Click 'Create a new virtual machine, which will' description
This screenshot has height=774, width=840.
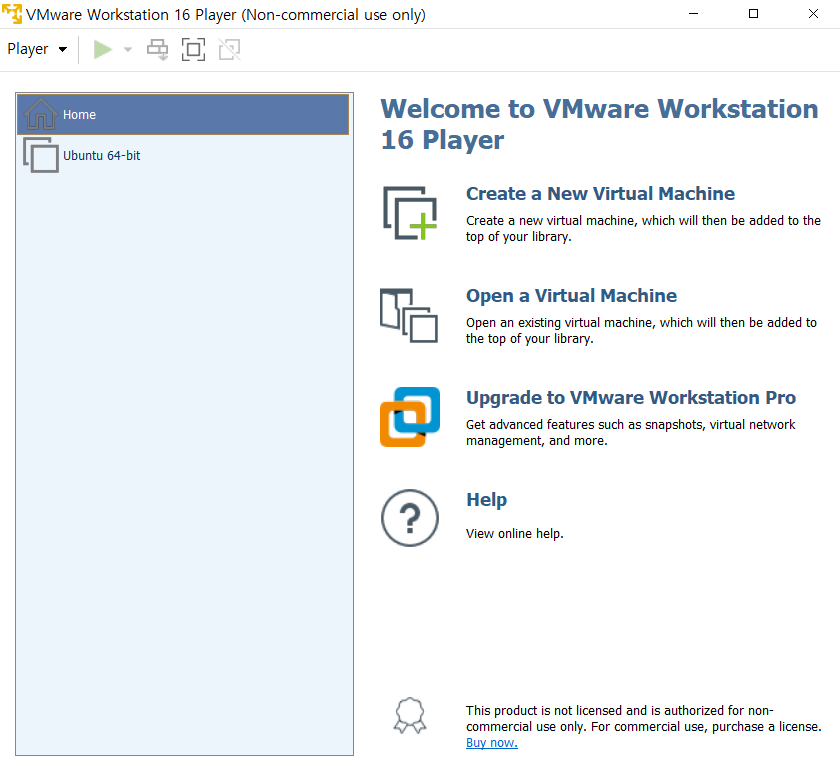click(643, 229)
